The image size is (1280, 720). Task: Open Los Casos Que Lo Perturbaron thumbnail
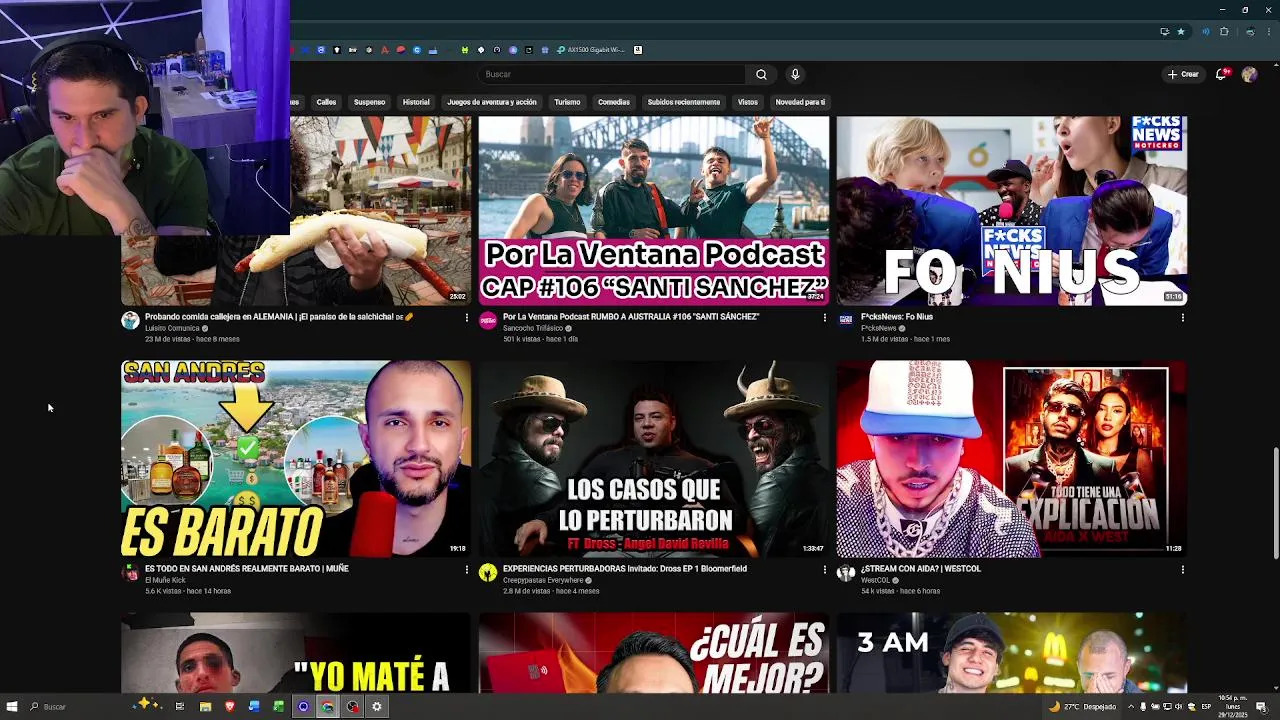(654, 458)
